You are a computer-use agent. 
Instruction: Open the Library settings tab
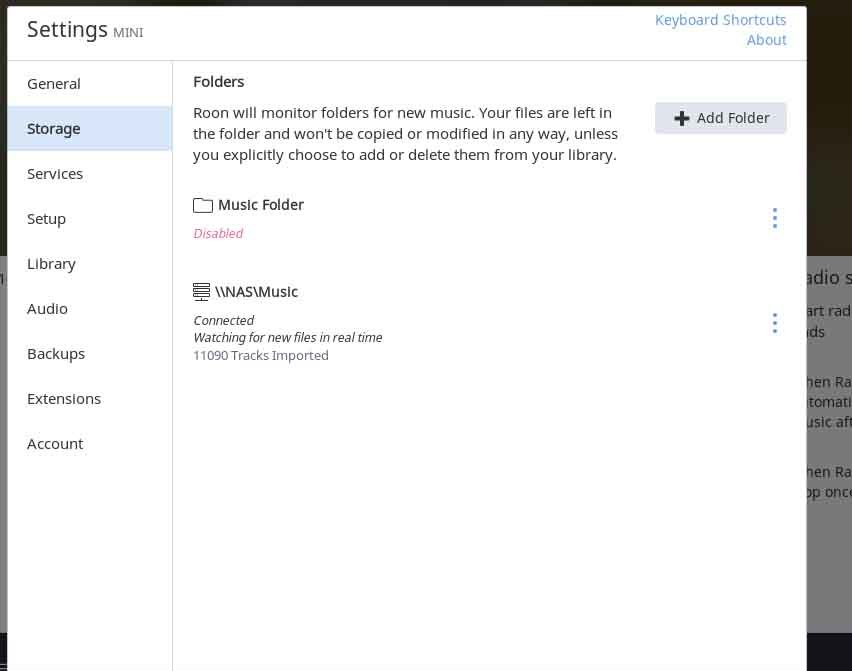(x=90, y=264)
